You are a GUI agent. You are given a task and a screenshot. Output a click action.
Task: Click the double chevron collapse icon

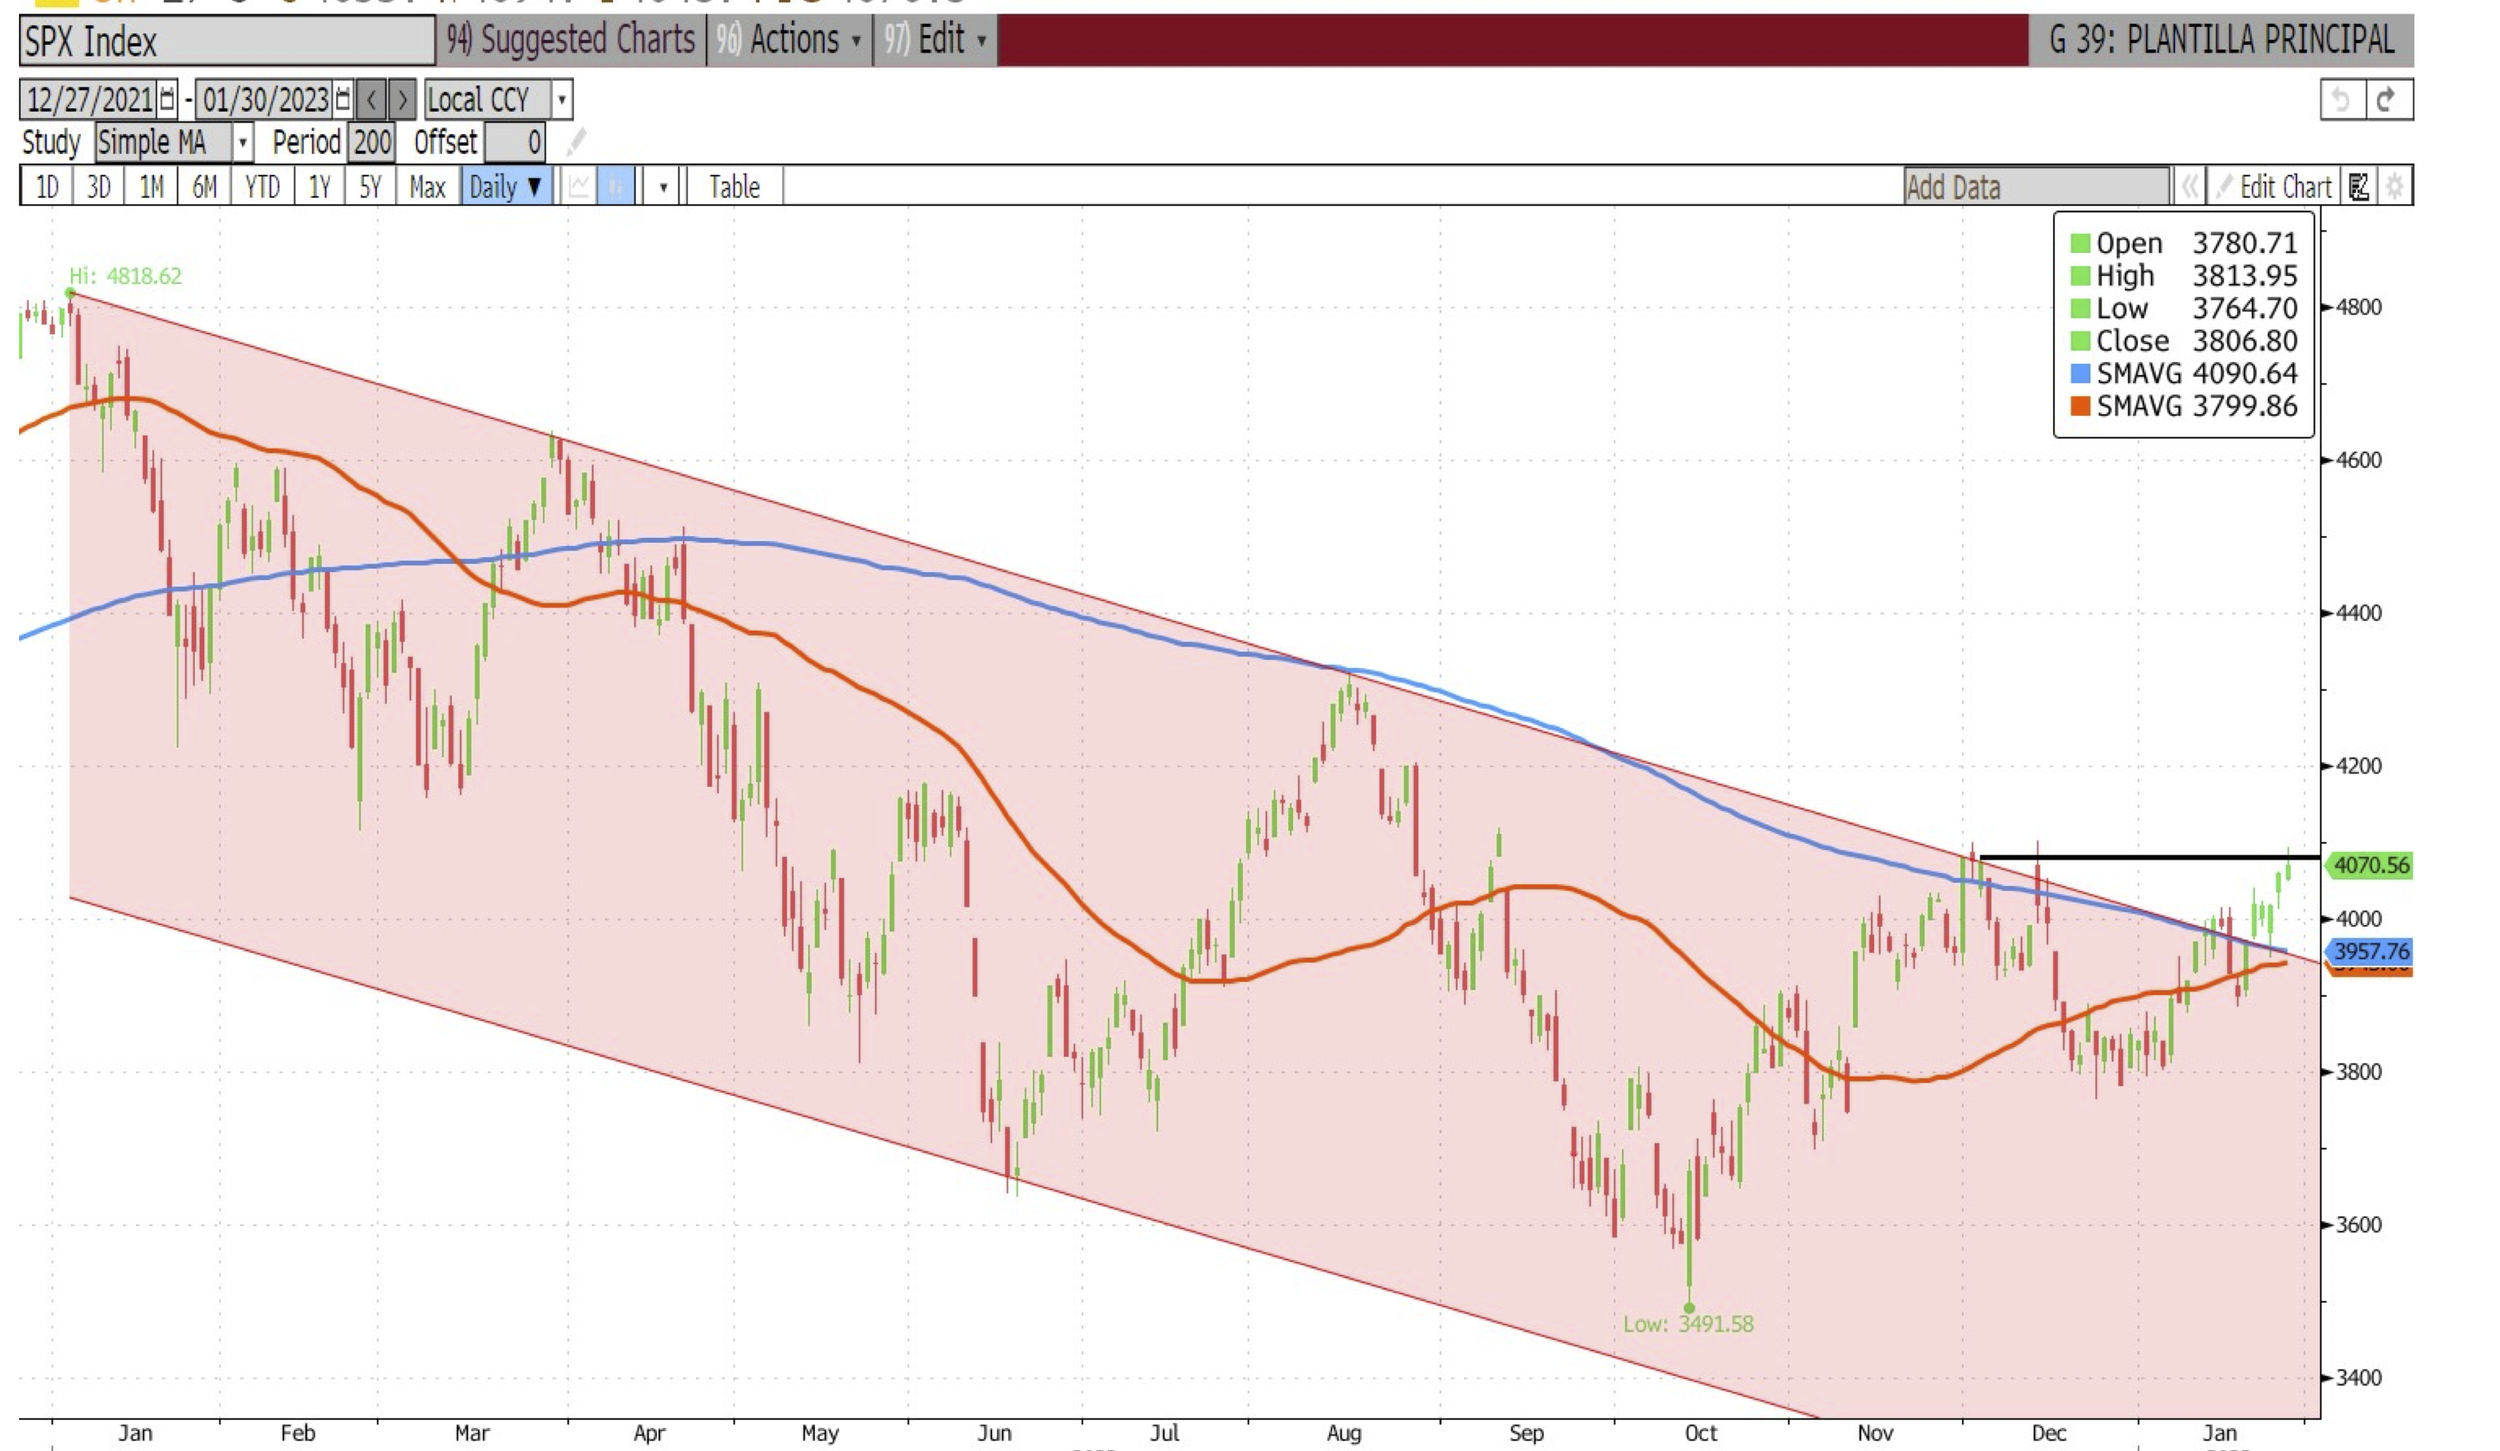pos(2189,187)
